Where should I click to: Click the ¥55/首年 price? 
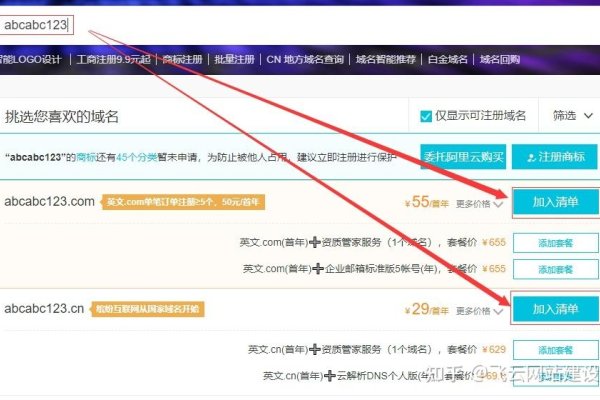(427, 202)
